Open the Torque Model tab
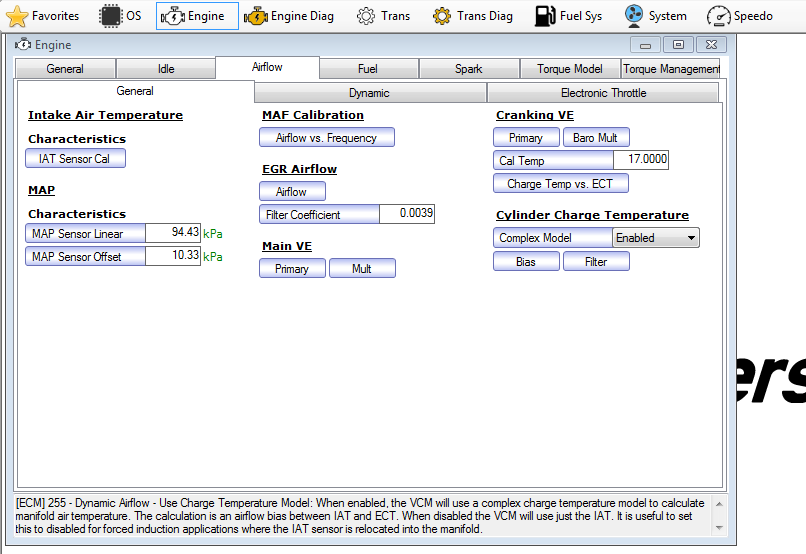The height and width of the screenshot is (554, 806). [569, 69]
